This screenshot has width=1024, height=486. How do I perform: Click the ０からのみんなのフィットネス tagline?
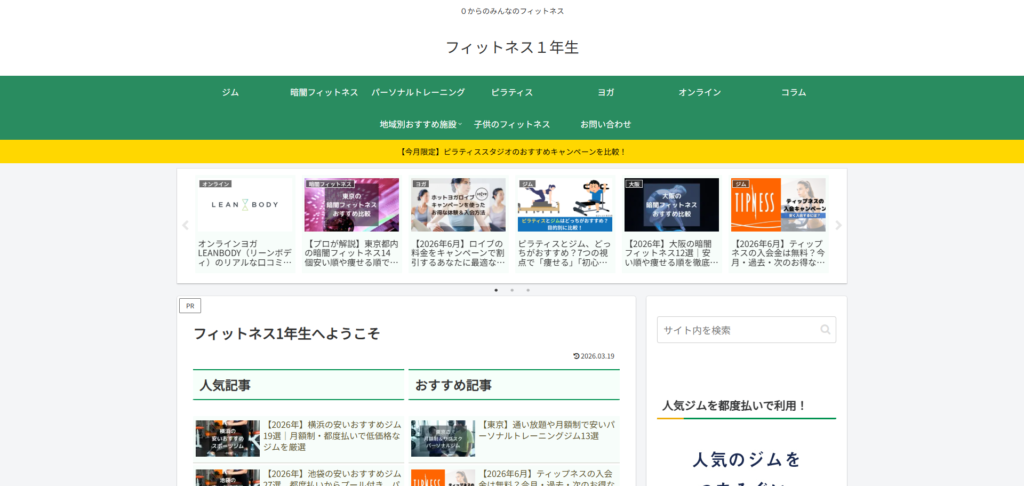tap(512, 11)
